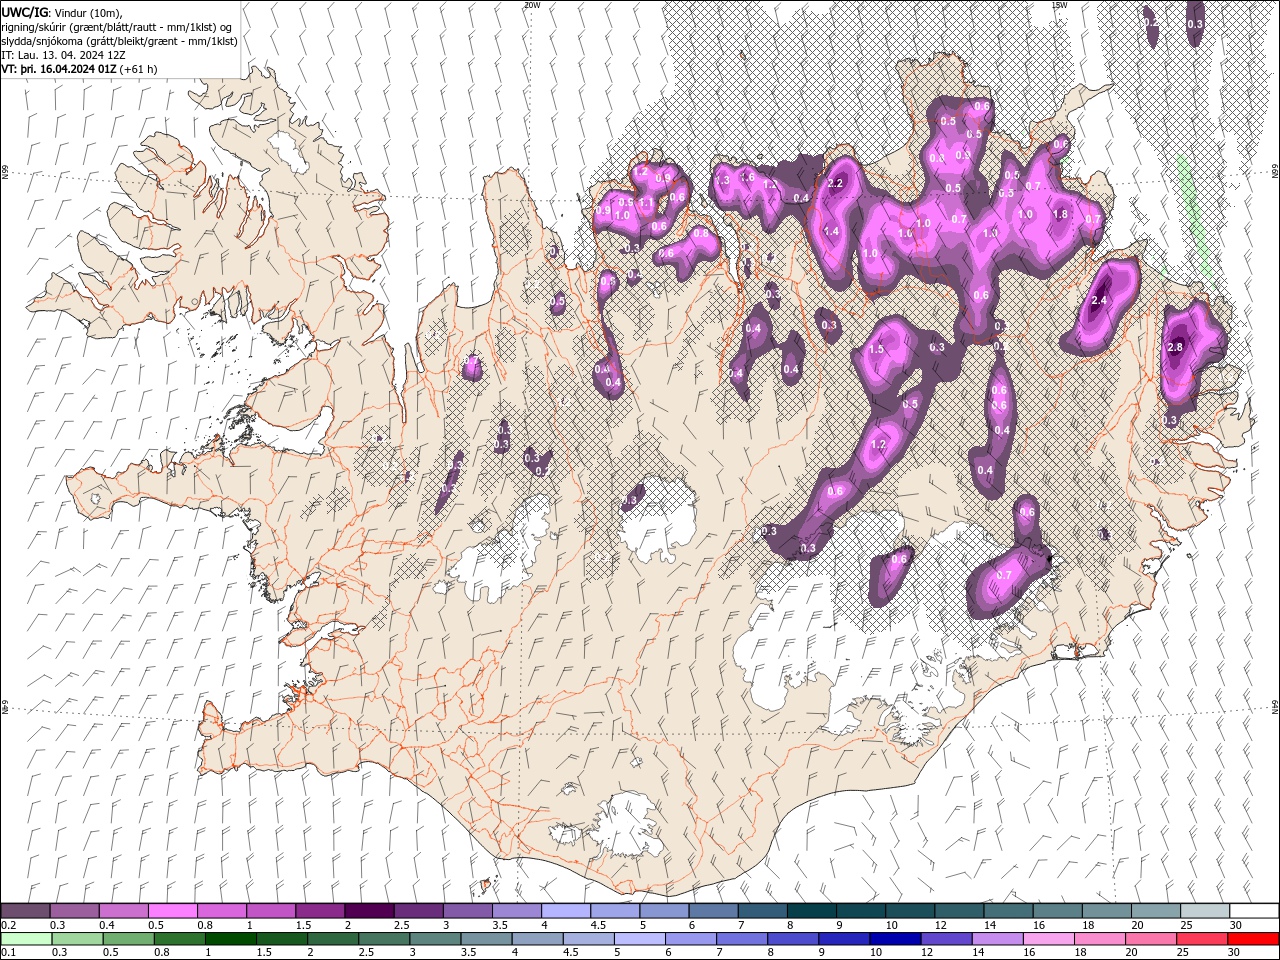Click the rain legend swatch between 0.5 and 0.8
The width and height of the screenshot is (1280, 960).
129,939
